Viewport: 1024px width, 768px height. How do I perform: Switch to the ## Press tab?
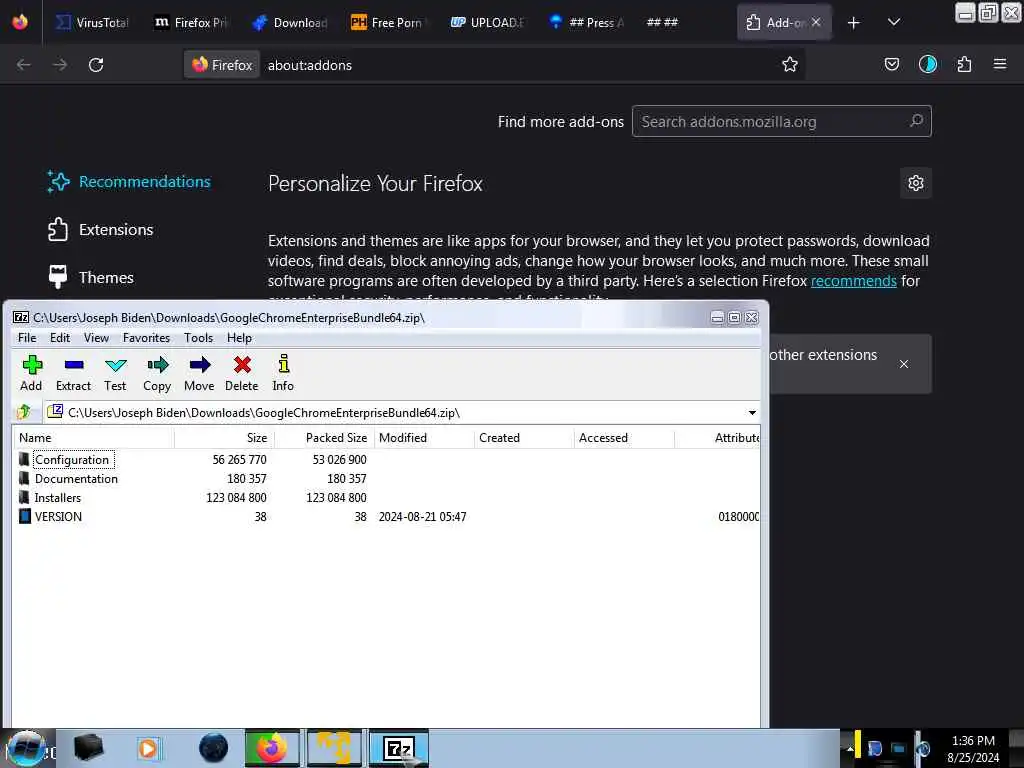click(x=586, y=23)
